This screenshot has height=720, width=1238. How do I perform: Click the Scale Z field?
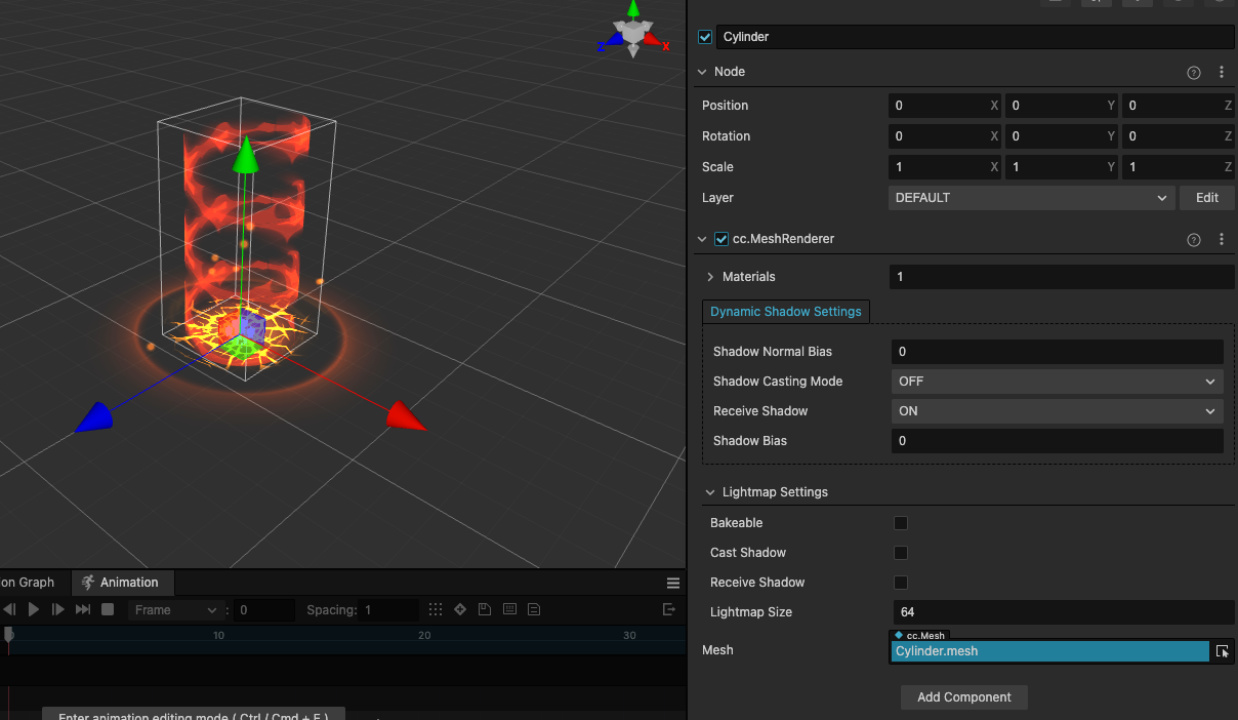[1178, 167]
